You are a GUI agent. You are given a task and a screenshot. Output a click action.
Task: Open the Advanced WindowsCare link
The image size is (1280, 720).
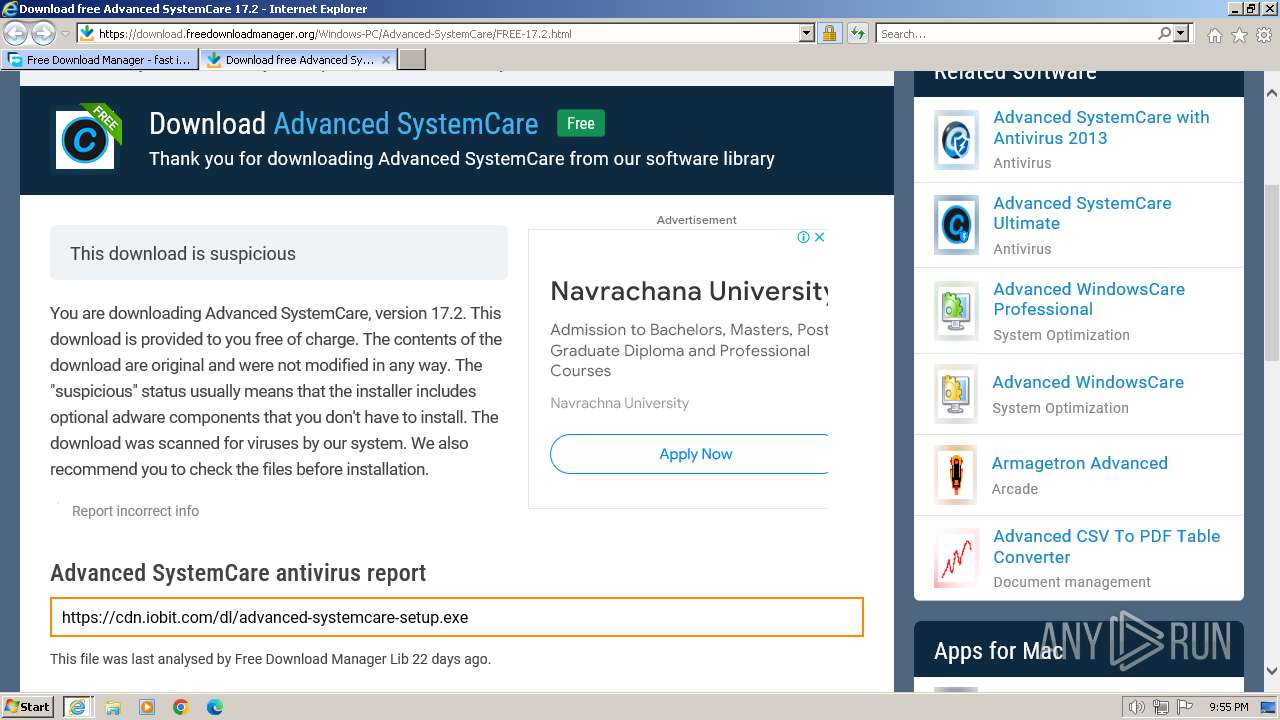1088,382
